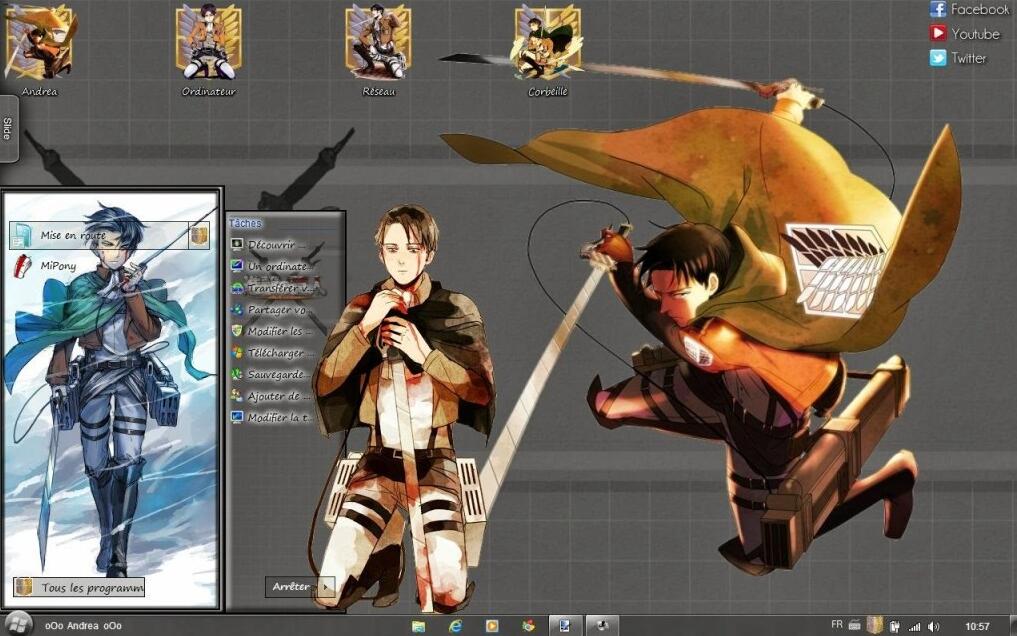Open the Youtube link
The height and width of the screenshot is (636, 1017).
click(966, 33)
